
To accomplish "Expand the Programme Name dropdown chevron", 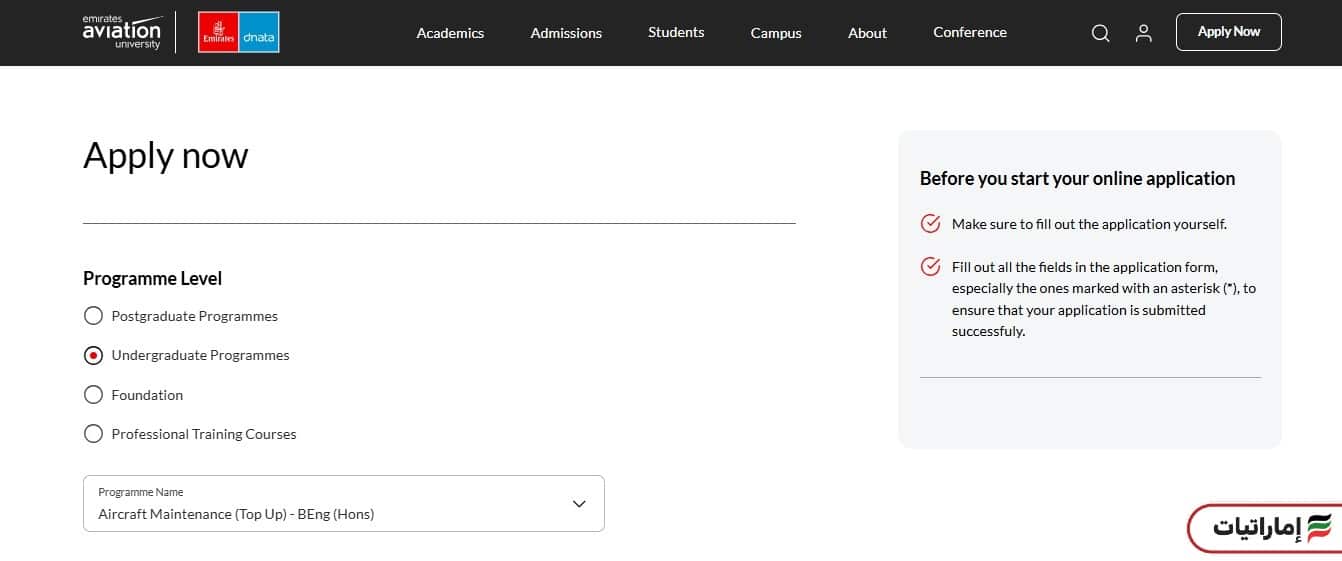I will (579, 504).
